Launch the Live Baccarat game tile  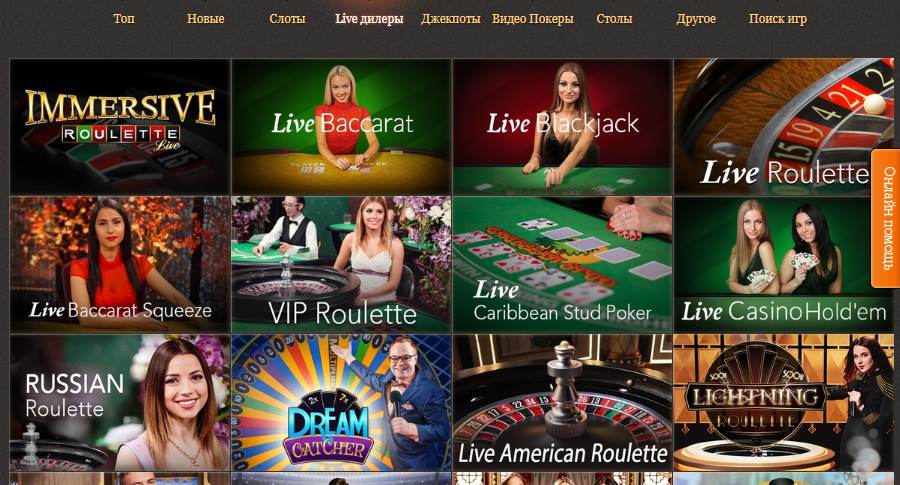(x=341, y=127)
